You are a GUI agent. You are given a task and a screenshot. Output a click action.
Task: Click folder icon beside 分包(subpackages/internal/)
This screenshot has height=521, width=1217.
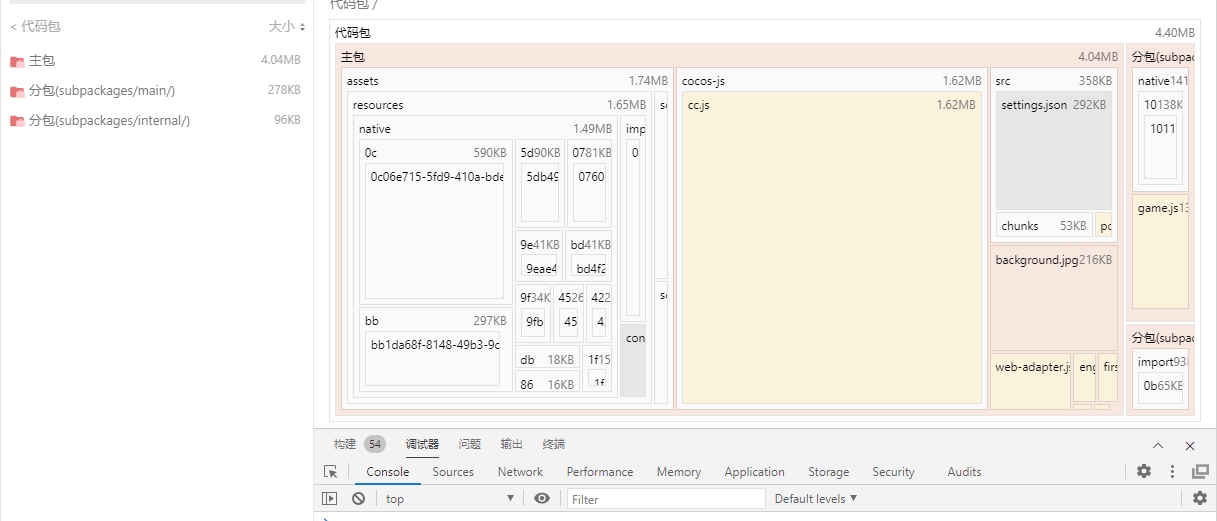point(17,121)
